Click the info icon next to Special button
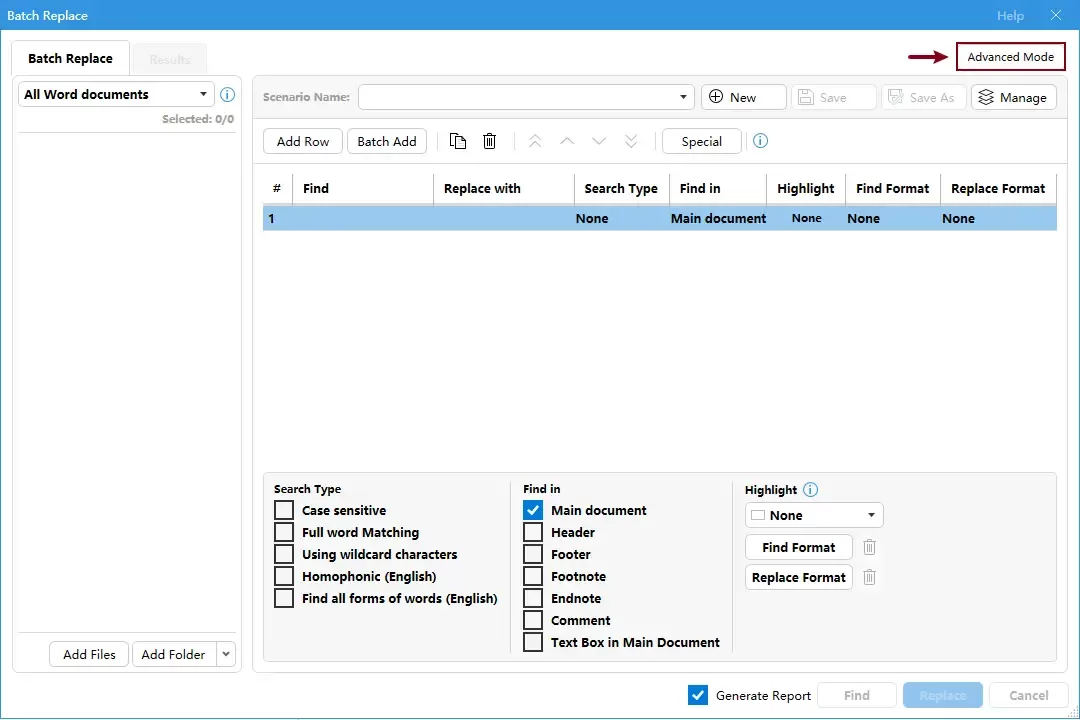Image resolution: width=1080 pixels, height=720 pixels. click(760, 141)
